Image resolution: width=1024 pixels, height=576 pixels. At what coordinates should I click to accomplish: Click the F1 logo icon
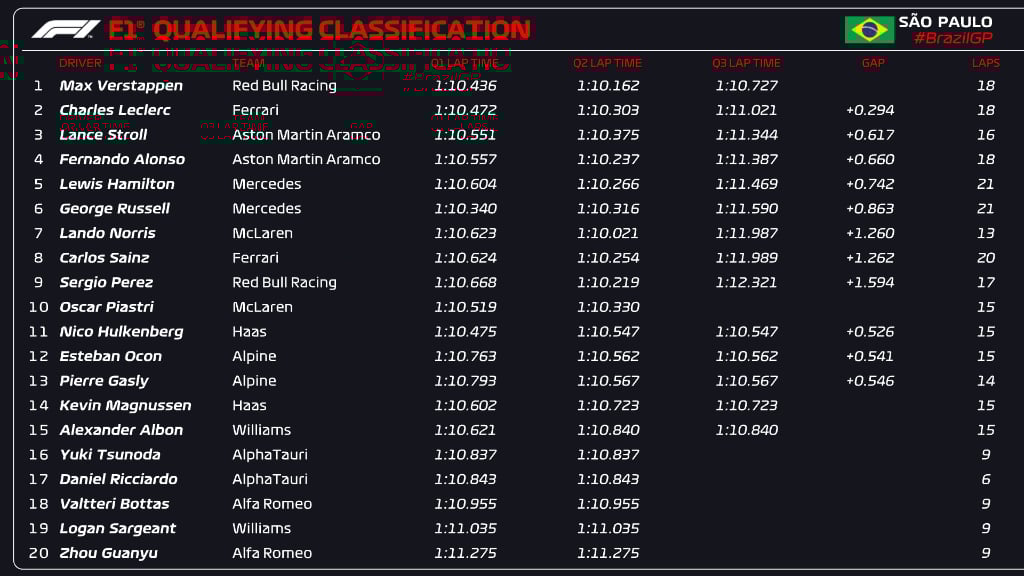click(66, 29)
